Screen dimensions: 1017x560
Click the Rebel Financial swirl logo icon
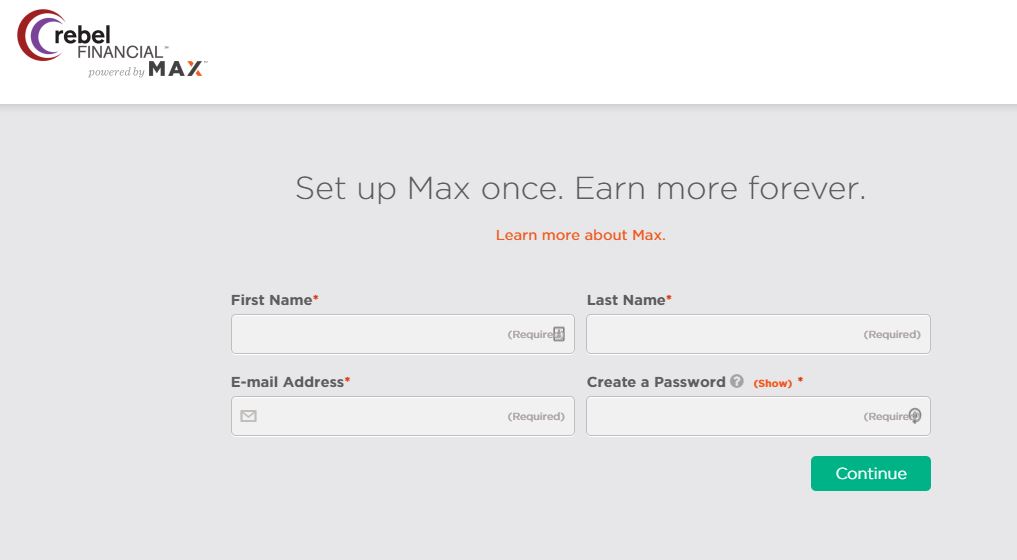(40, 35)
